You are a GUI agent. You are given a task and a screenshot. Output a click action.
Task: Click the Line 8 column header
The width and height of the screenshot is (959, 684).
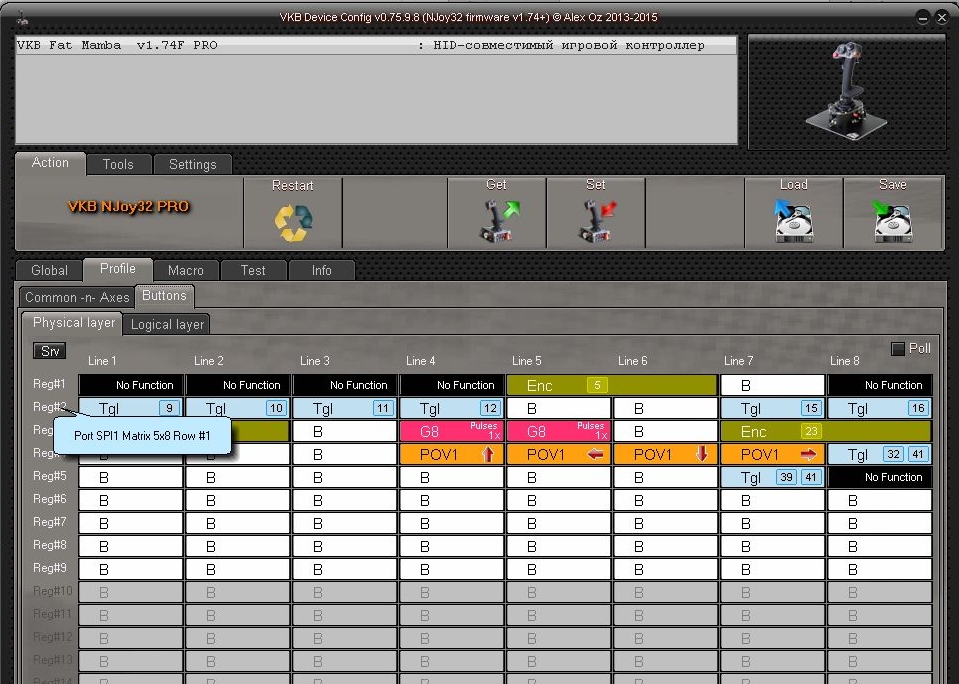coord(845,361)
